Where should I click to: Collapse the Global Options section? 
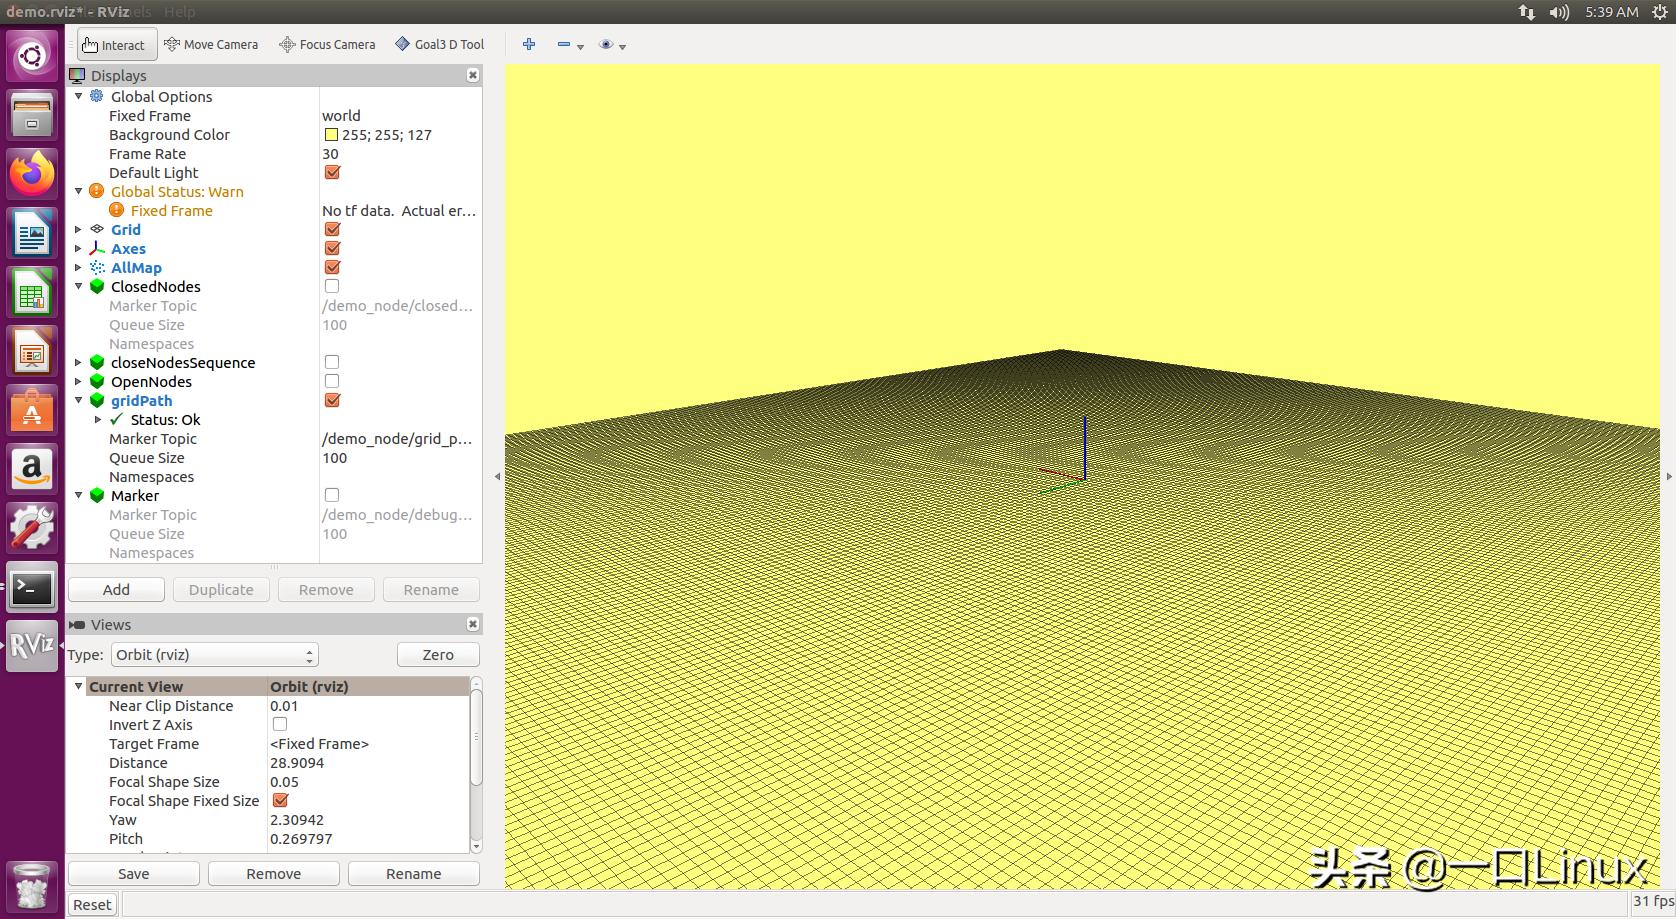coord(79,97)
